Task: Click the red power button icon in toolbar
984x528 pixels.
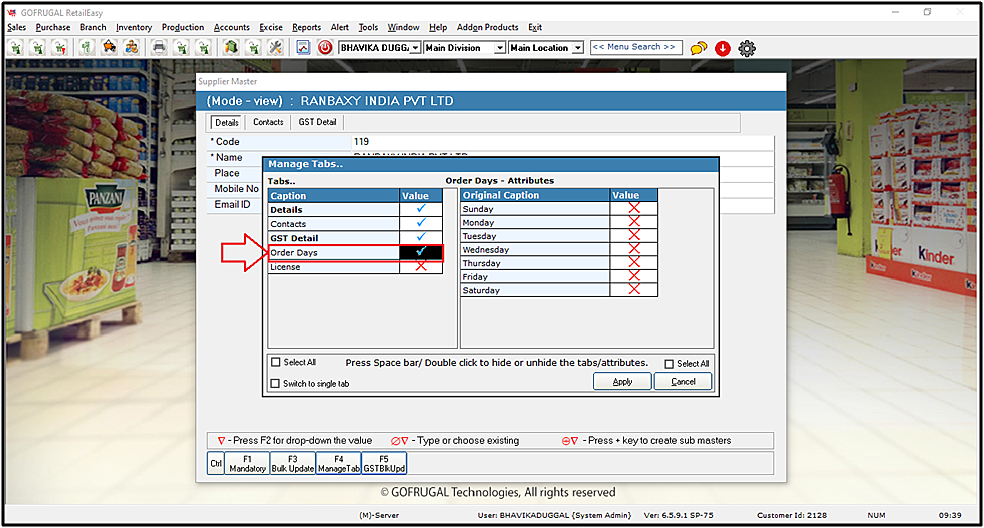Action: 325,47
